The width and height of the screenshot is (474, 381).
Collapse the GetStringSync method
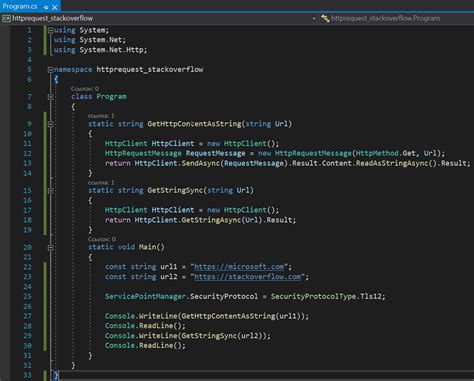[51, 191]
